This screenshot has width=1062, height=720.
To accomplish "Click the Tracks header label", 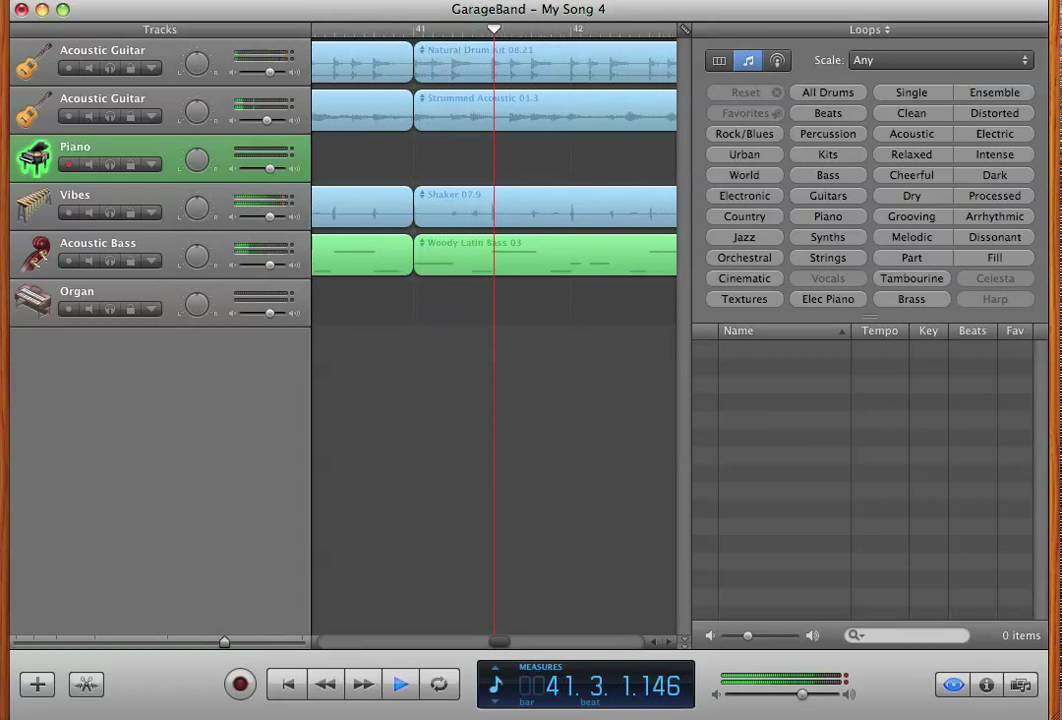I will click(160, 30).
